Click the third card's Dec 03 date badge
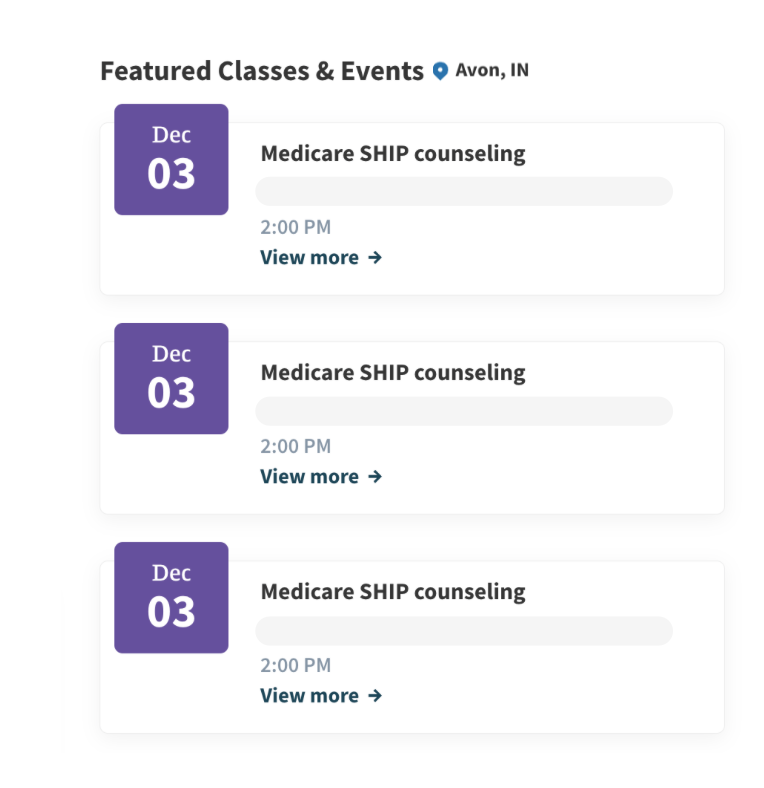 pos(171,598)
